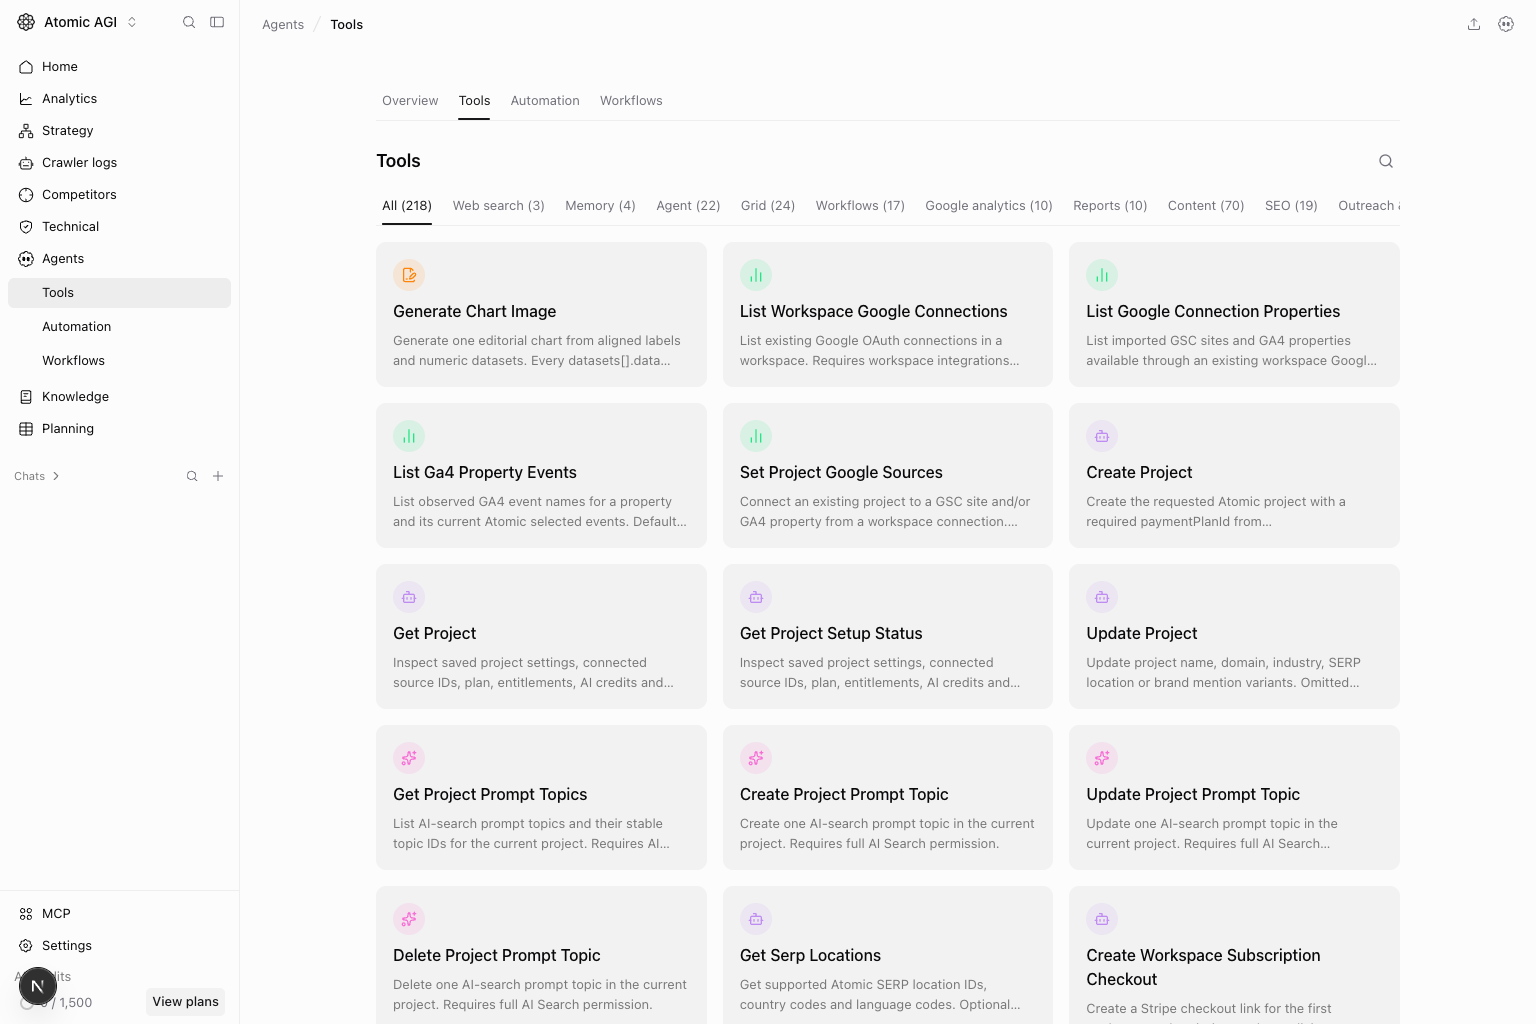Open the workspace switcher next to Atomic AGI
The image size is (1536, 1024).
coord(132,22)
